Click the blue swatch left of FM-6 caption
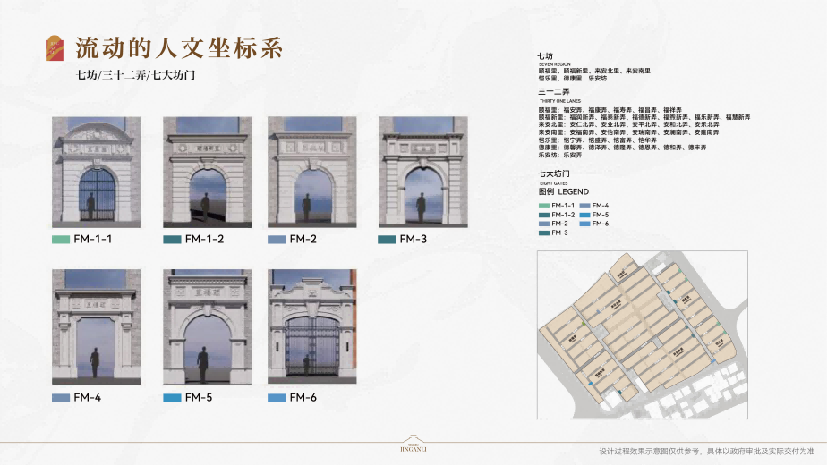The height and width of the screenshot is (465, 827). click(277, 398)
